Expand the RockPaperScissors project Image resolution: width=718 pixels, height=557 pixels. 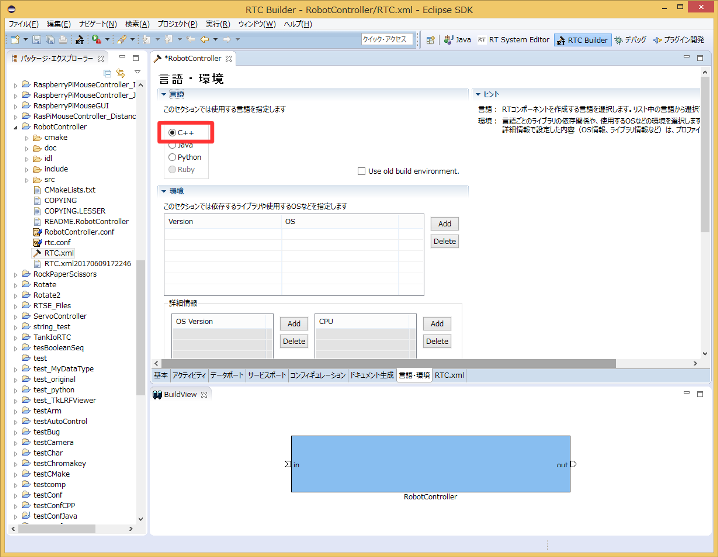pyautogui.click(x=15, y=274)
